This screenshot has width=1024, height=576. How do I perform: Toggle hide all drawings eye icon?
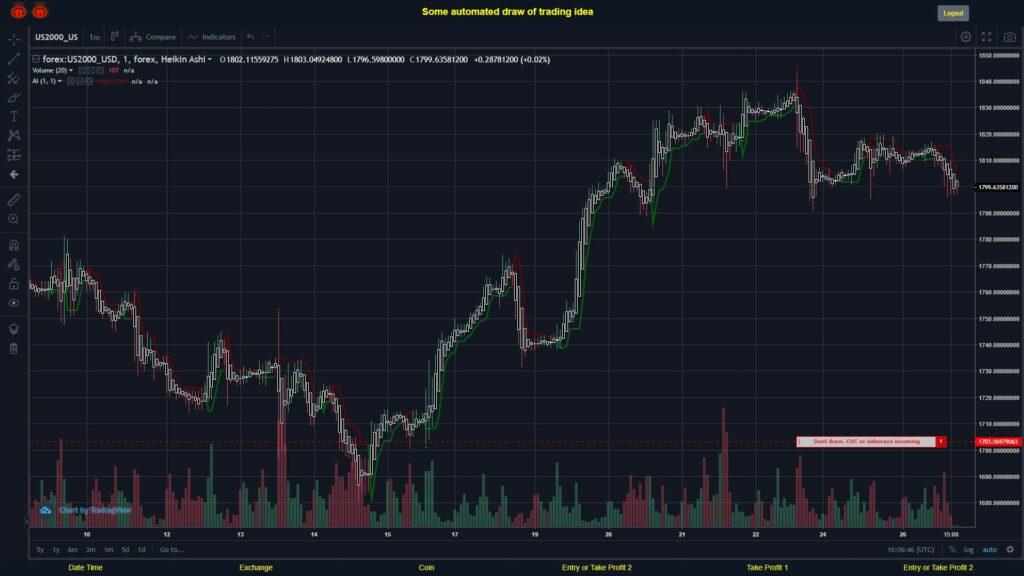(14, 303)
